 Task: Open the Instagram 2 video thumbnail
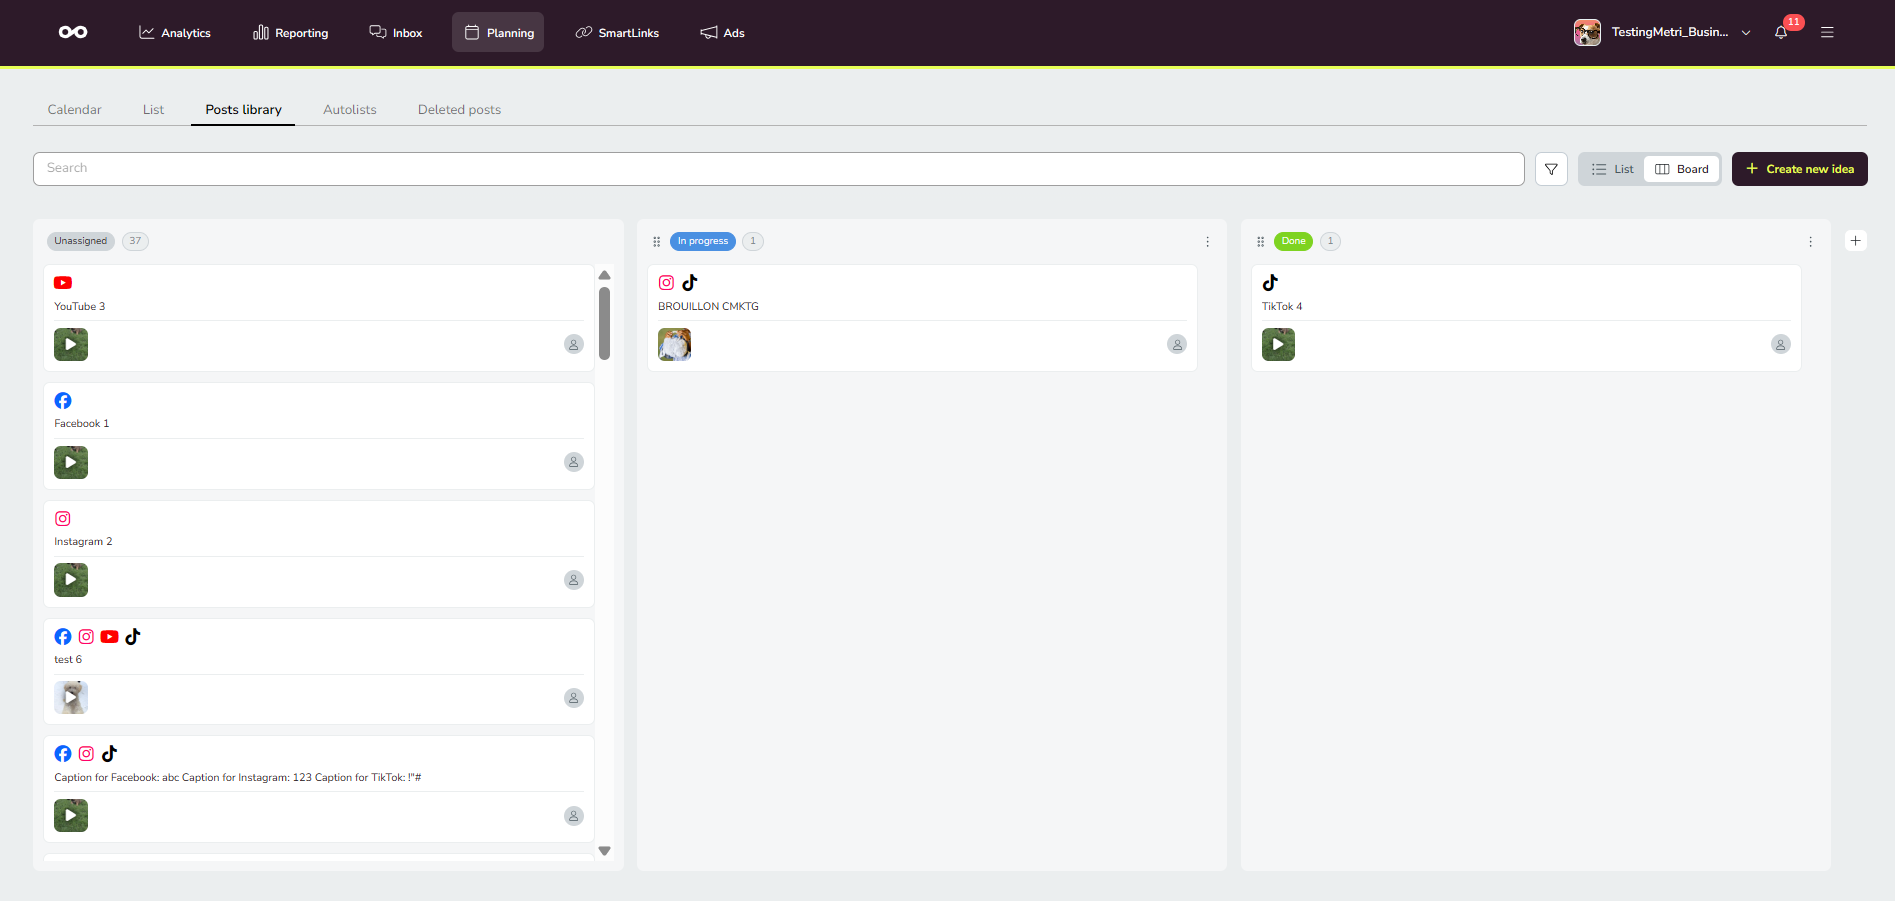pyautogui.click(x=71, y=580)
